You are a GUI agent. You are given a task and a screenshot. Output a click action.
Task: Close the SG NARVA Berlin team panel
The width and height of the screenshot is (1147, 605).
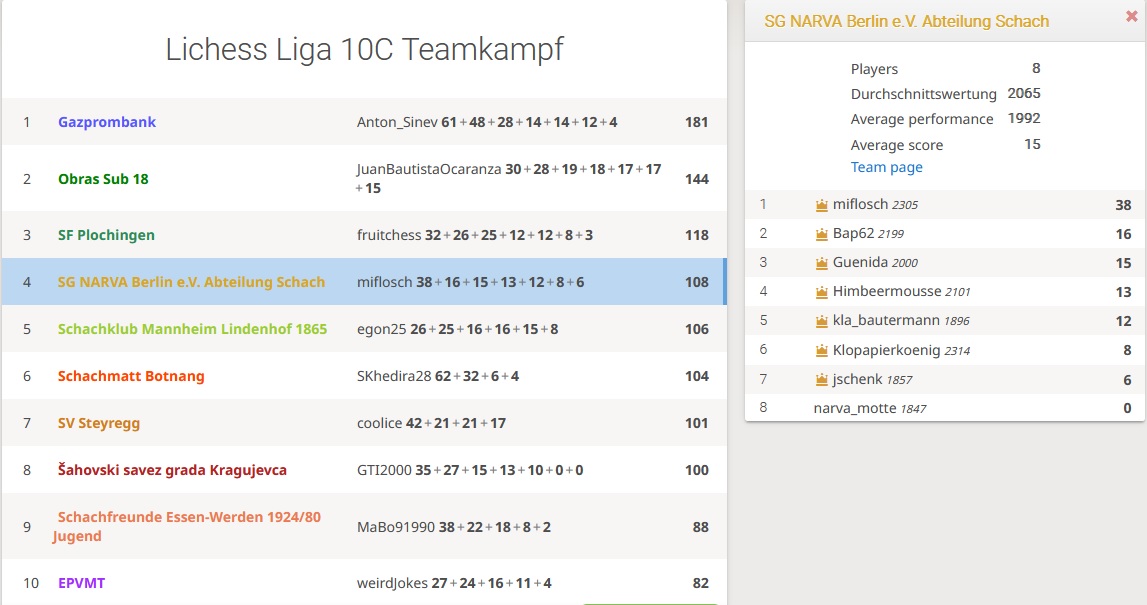[1132, 16]
